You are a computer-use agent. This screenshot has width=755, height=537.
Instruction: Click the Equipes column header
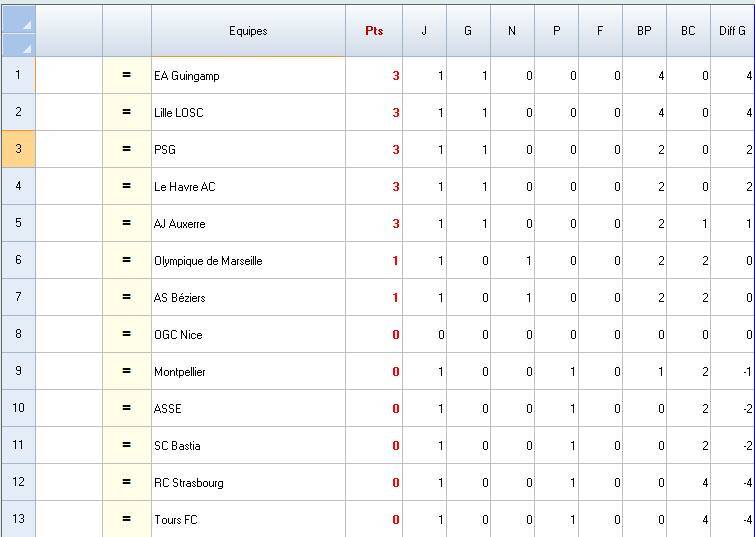tap(248, 31)
